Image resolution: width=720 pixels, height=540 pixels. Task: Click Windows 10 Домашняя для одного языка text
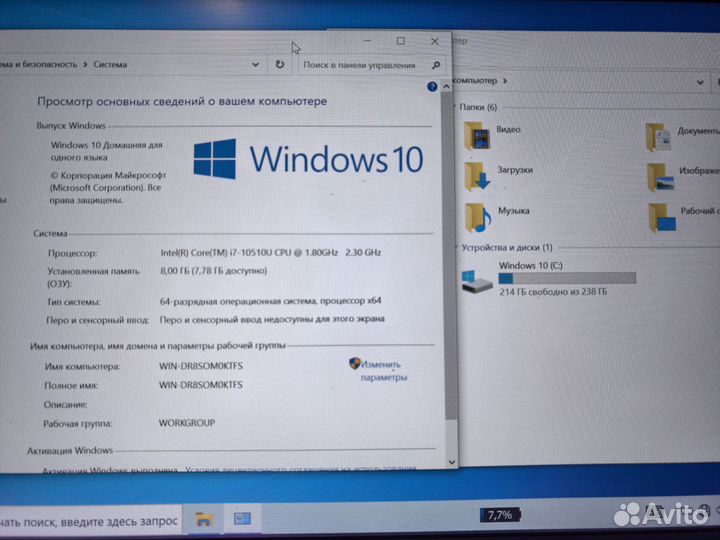pos(107,151)
